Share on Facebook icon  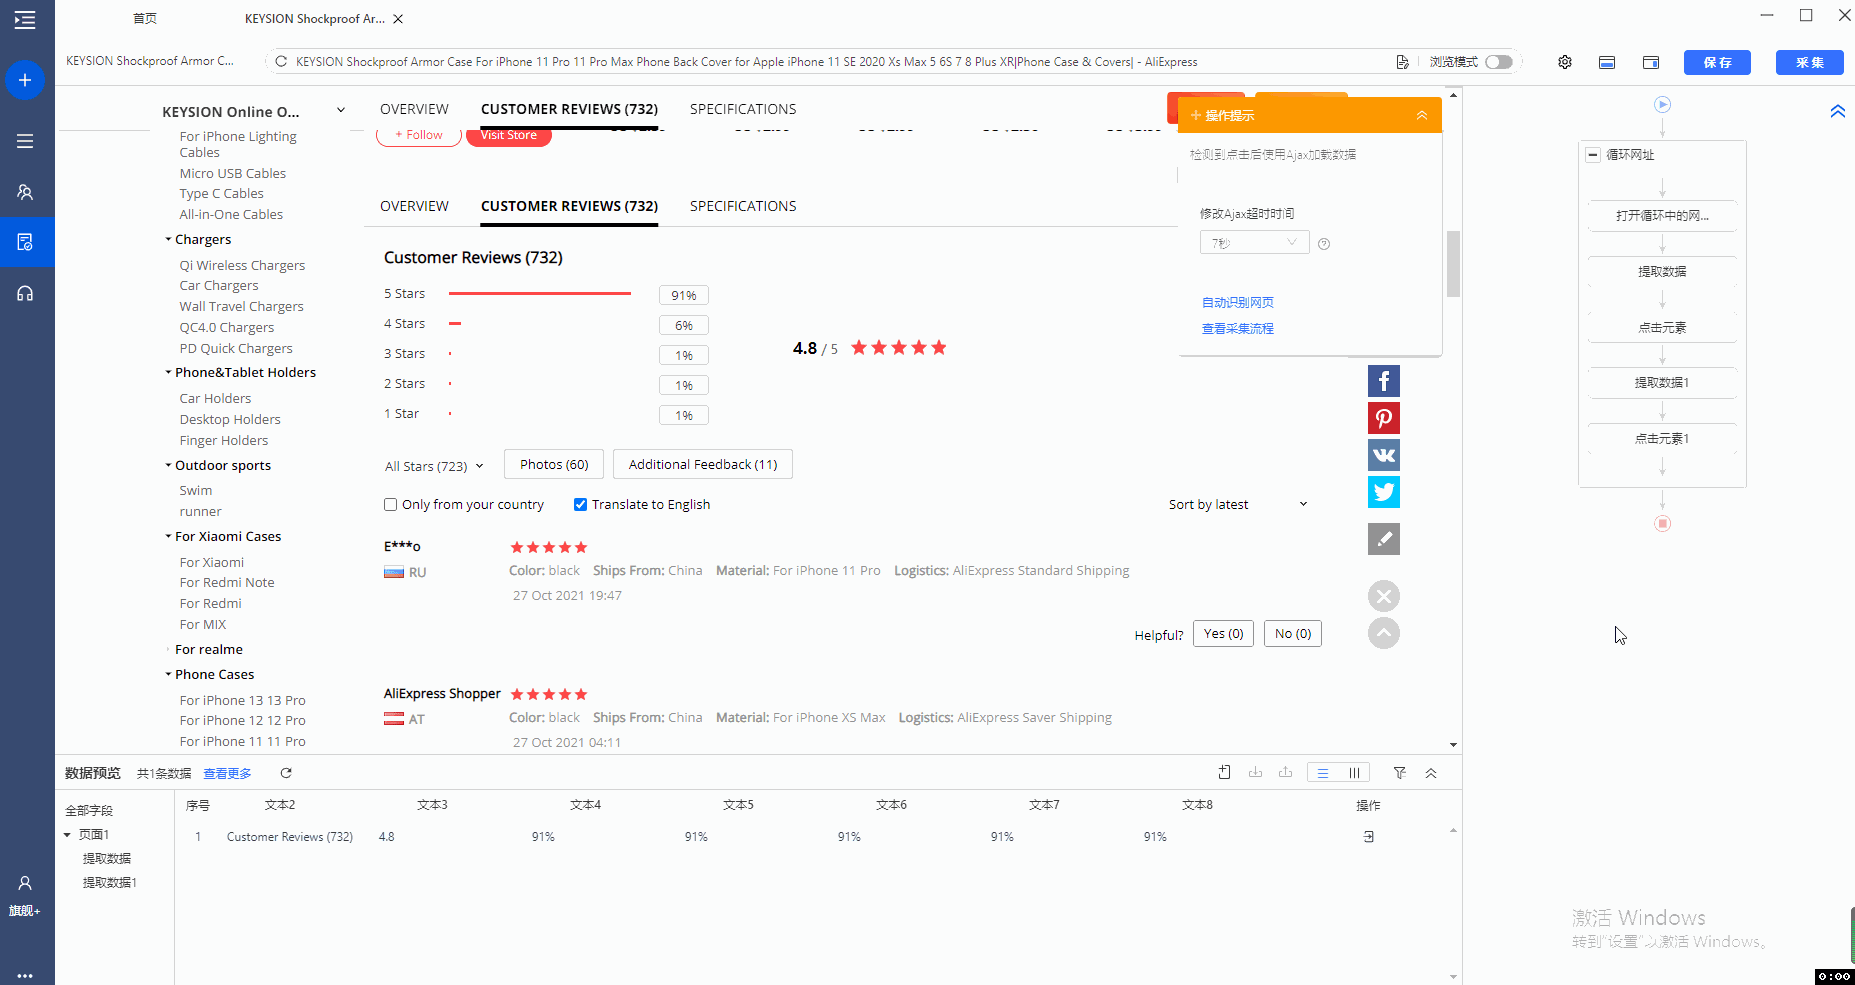(x=1384, y=381)
